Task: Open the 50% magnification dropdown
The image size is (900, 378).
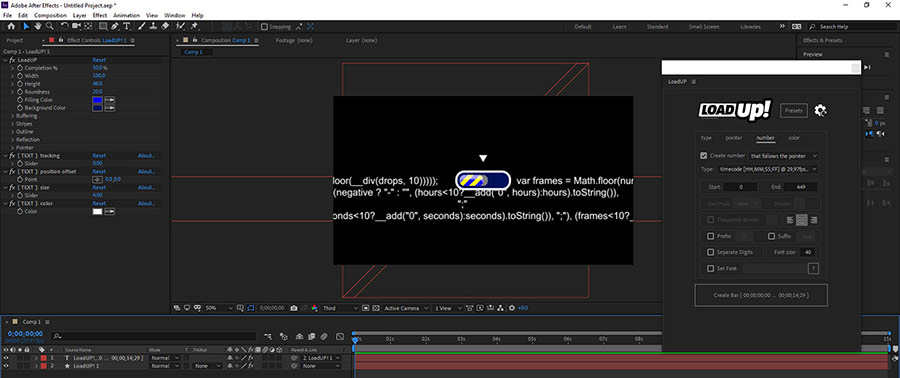Action: point(219,308)
